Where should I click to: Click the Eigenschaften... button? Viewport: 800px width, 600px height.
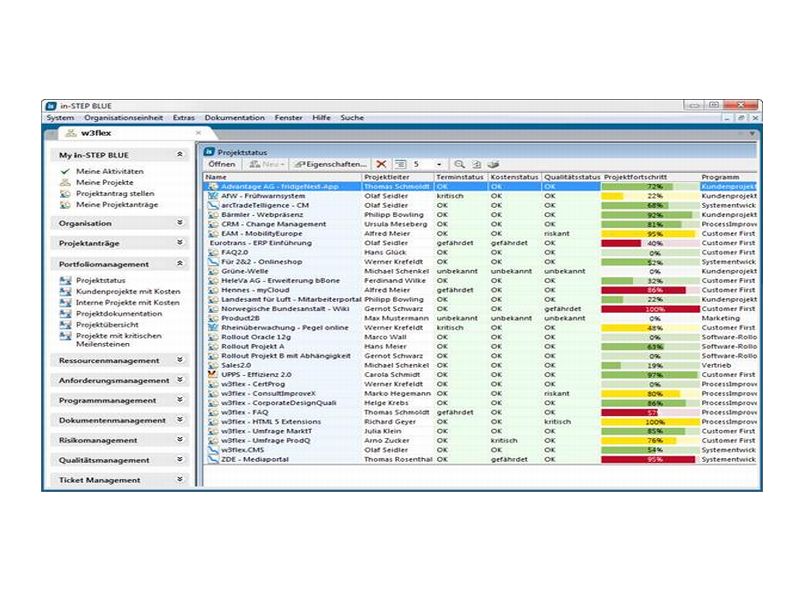click(331, 164)
